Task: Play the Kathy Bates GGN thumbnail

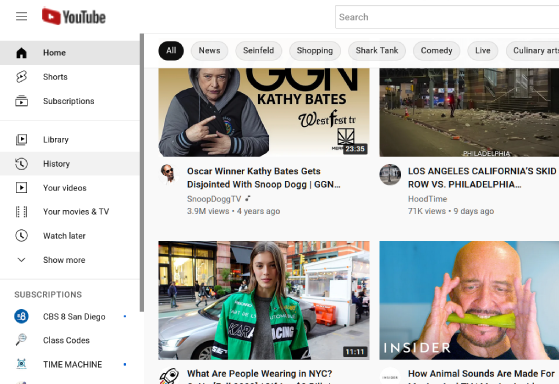Action: tap(264, 112)
